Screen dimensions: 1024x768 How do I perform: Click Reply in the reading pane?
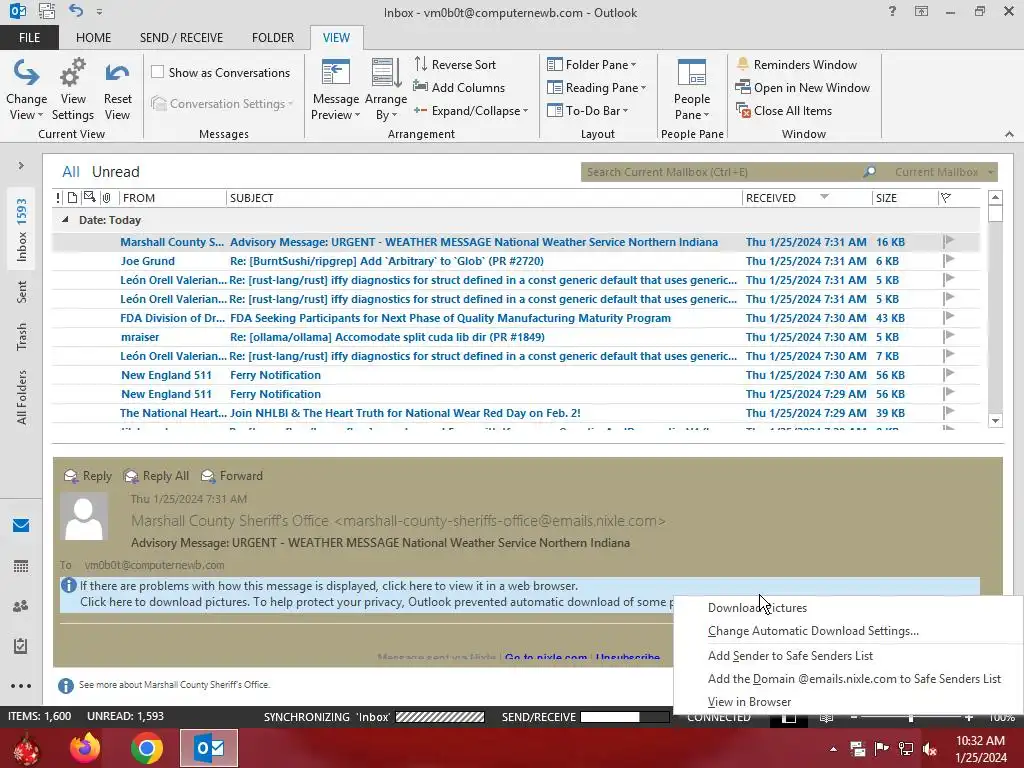pyautogui.click(x=88, y=476)
